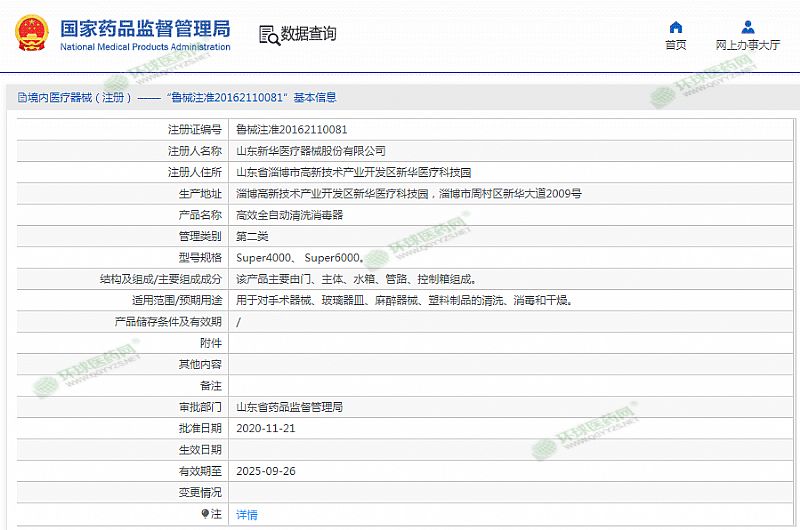The image size is (800, 530).
Task: Click the 国家药品监督管理局 site title
Action: point(145,28)
